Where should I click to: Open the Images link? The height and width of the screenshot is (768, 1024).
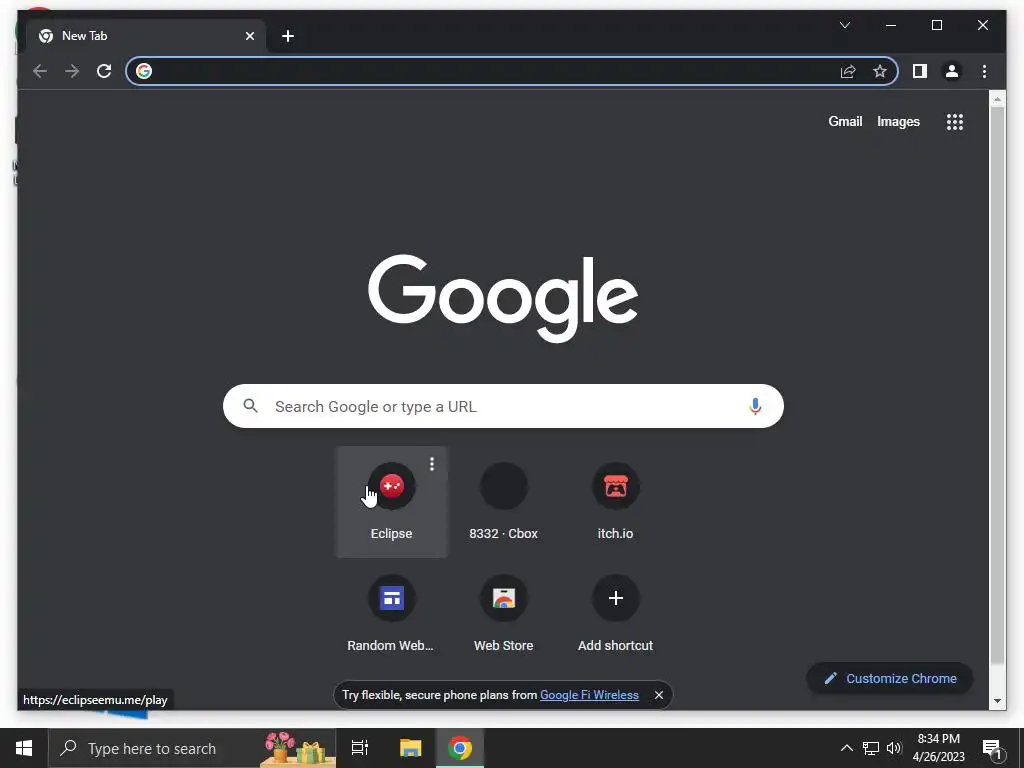pos(898,121)
